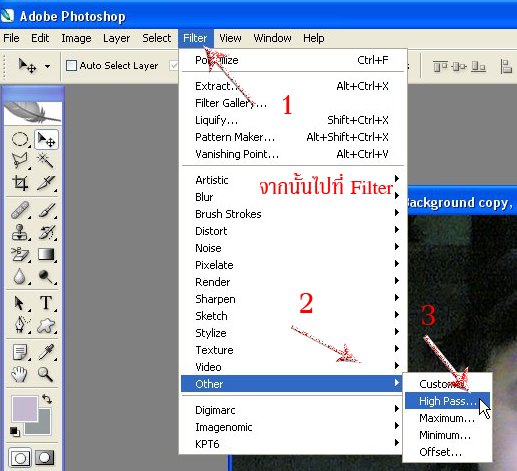The image size is (517, 471).
Task: Click the align vertical centers icon
Action: point(459,67)
